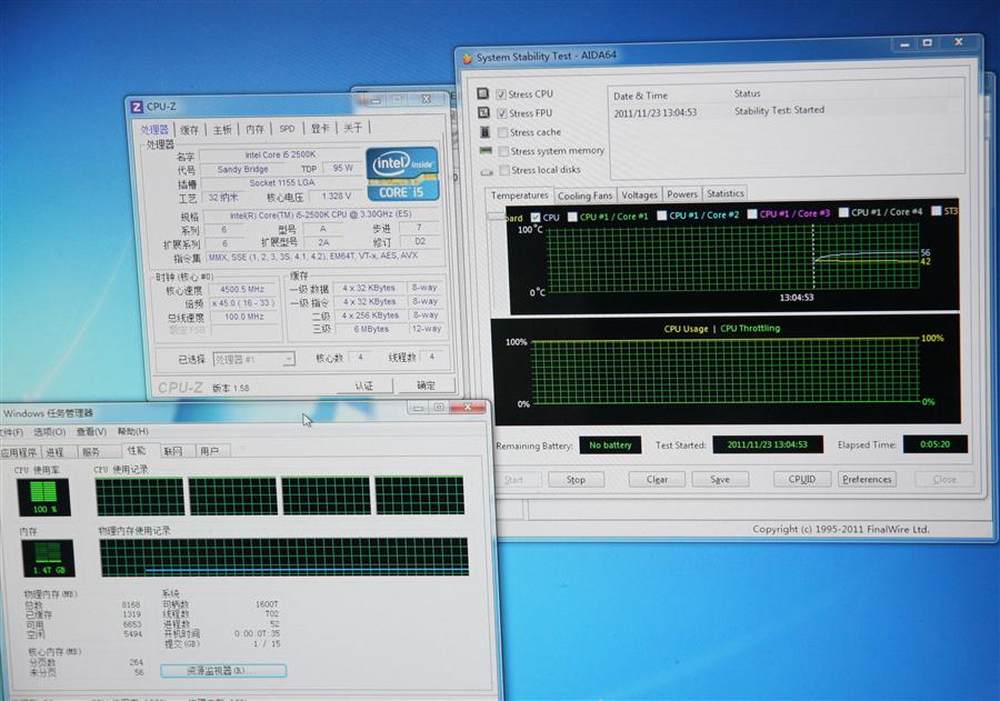Open the 用户 tab in Task Manager

209,452
